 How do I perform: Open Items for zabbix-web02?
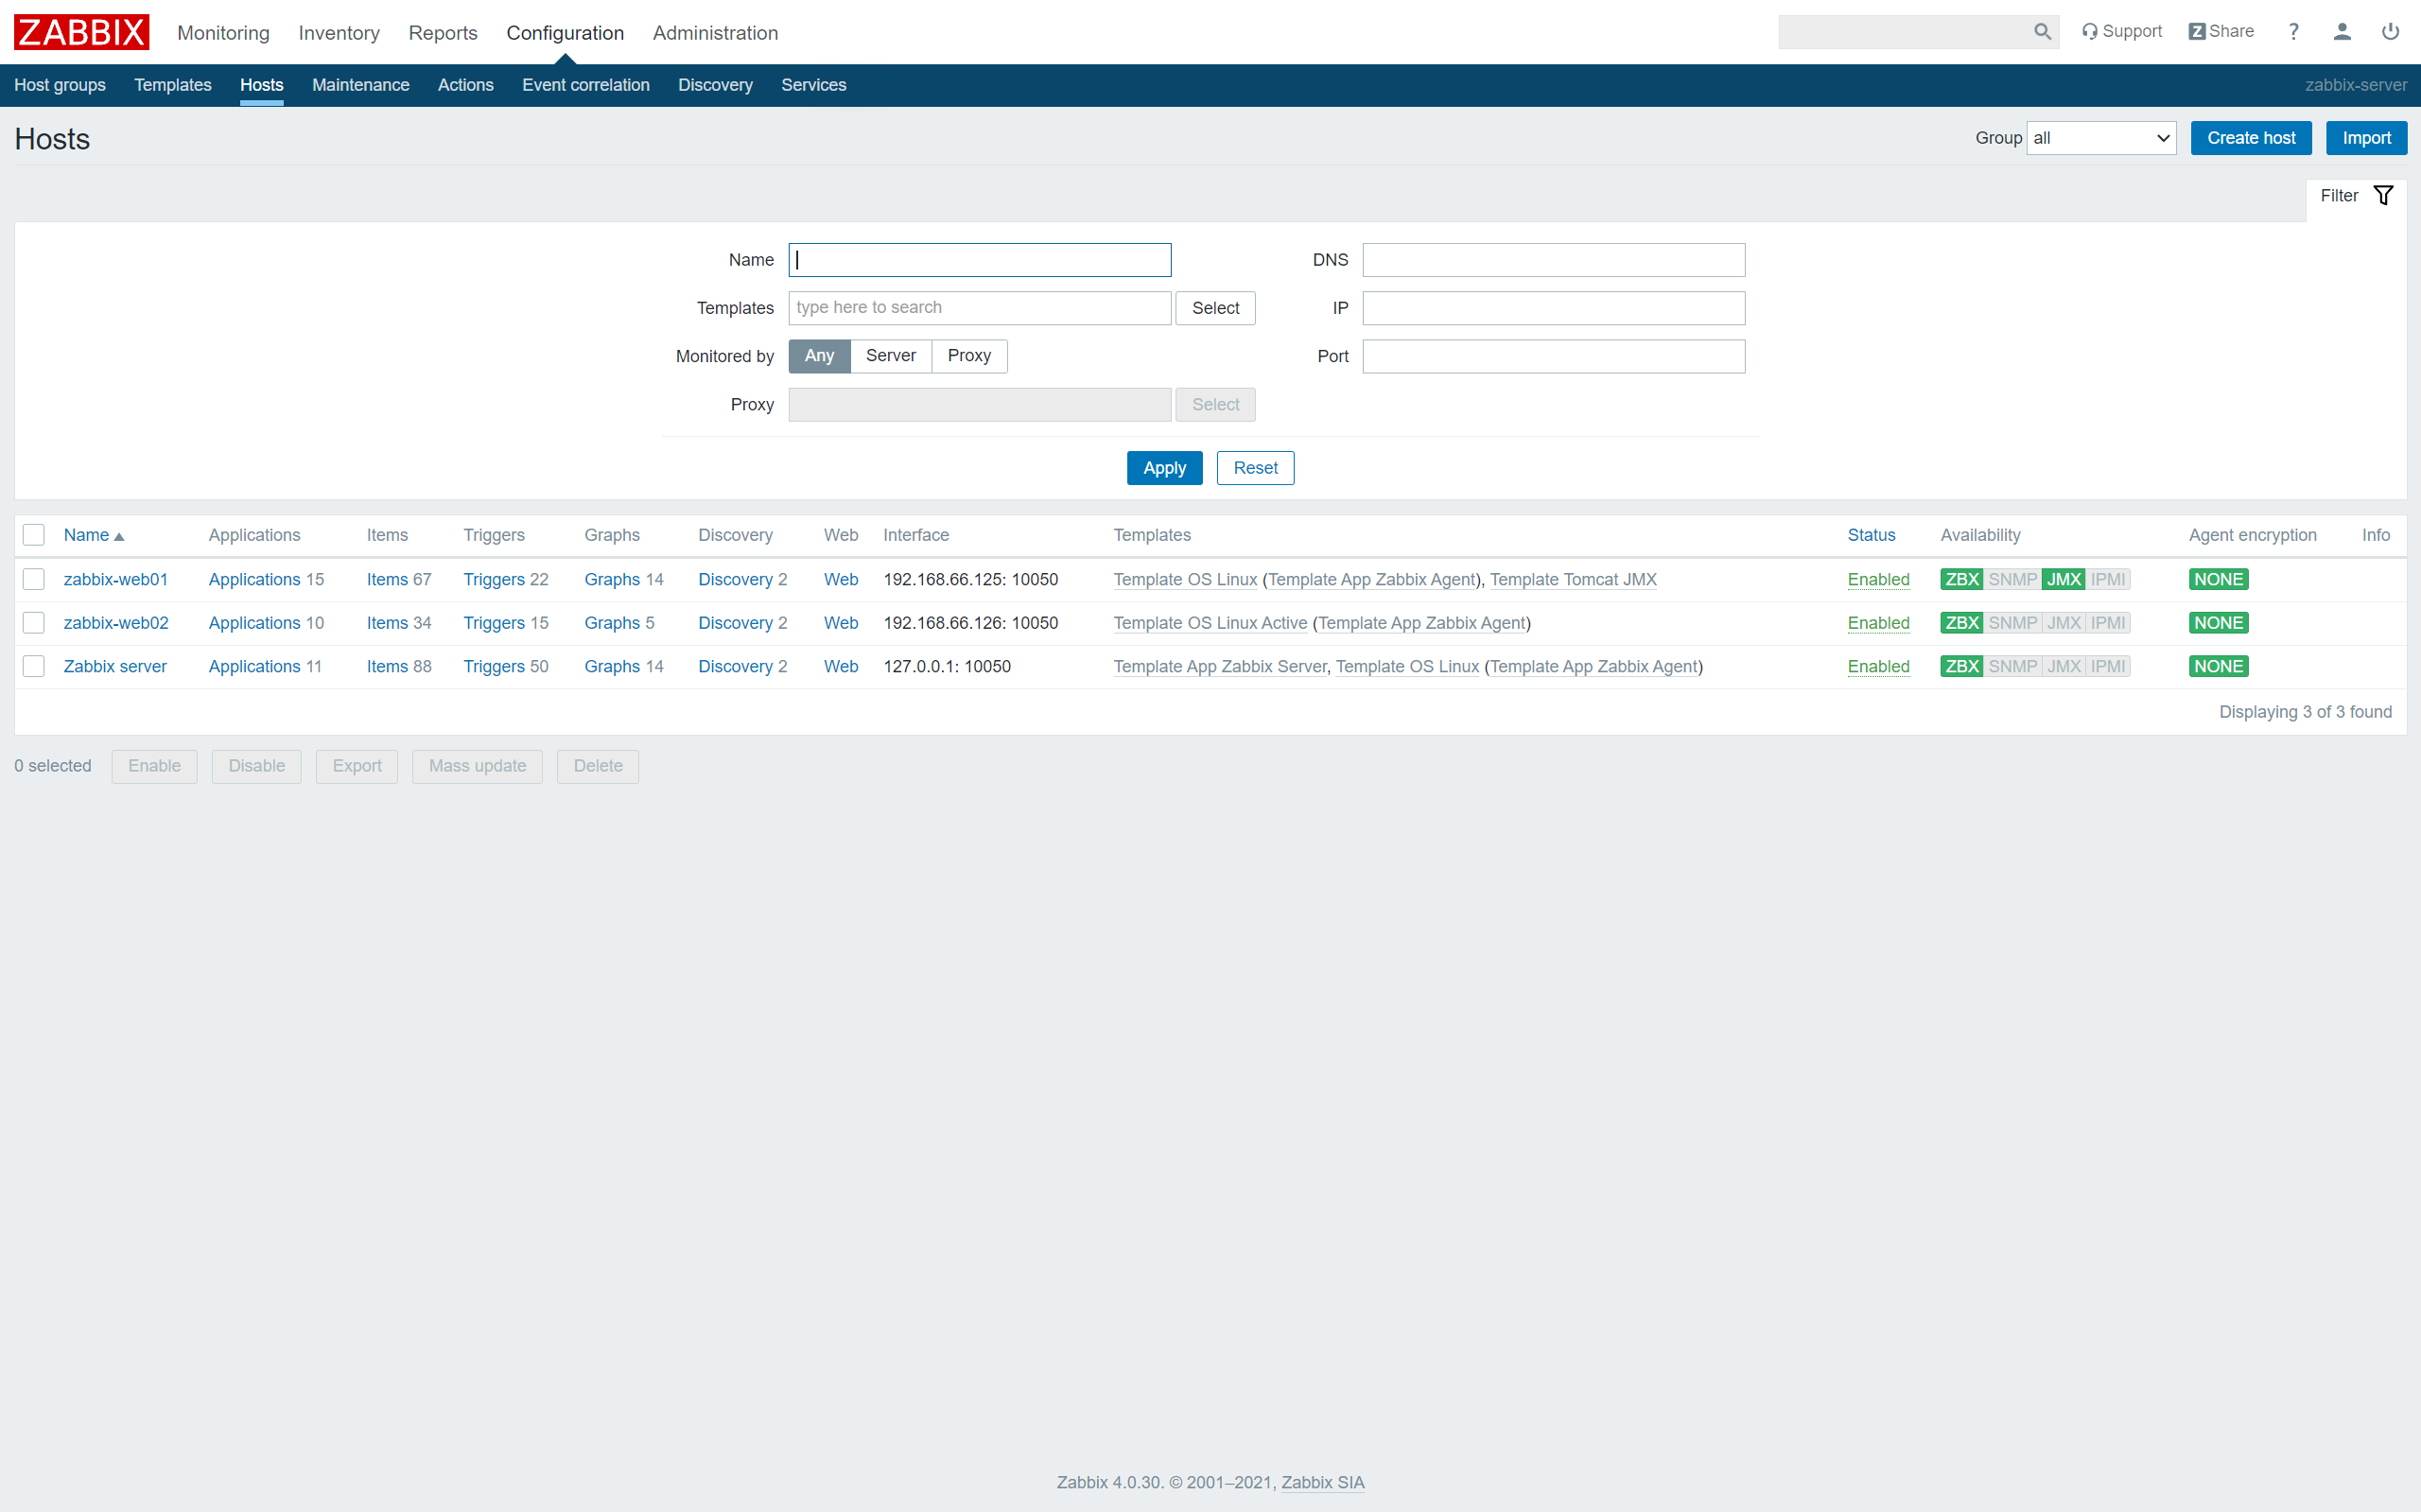(387, 623)
